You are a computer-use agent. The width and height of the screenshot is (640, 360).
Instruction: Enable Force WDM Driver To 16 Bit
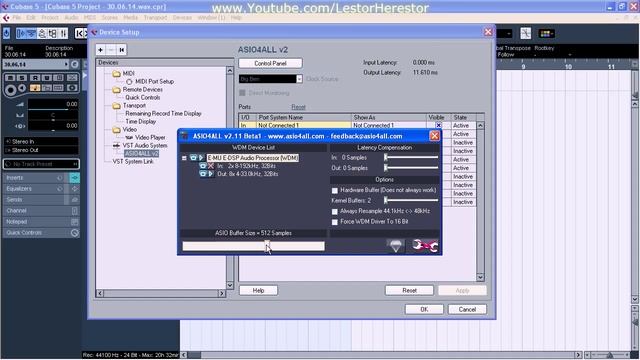click(x=335, y=222)
